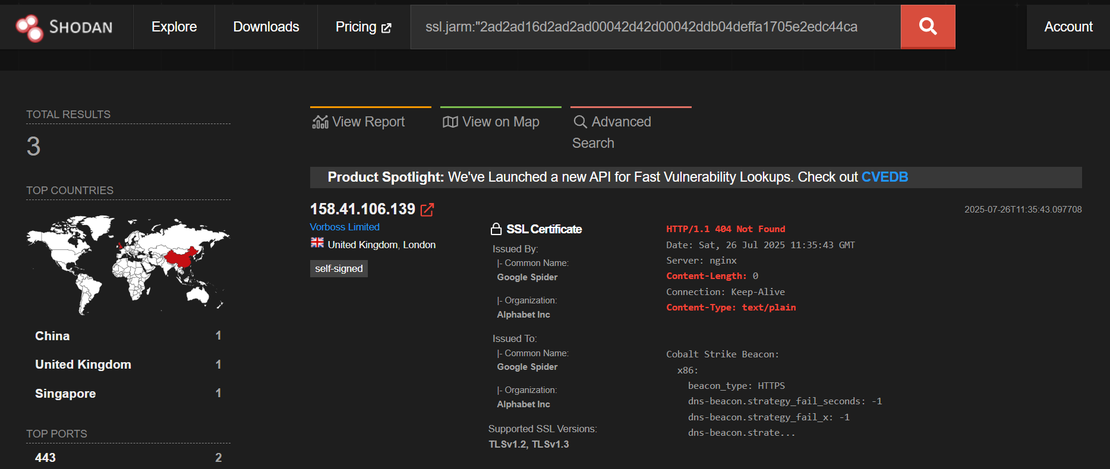The width and height of the screenshot is (1110, 469).
Task: Click the United Kingdom flag icon
Action: coord(317,244)
